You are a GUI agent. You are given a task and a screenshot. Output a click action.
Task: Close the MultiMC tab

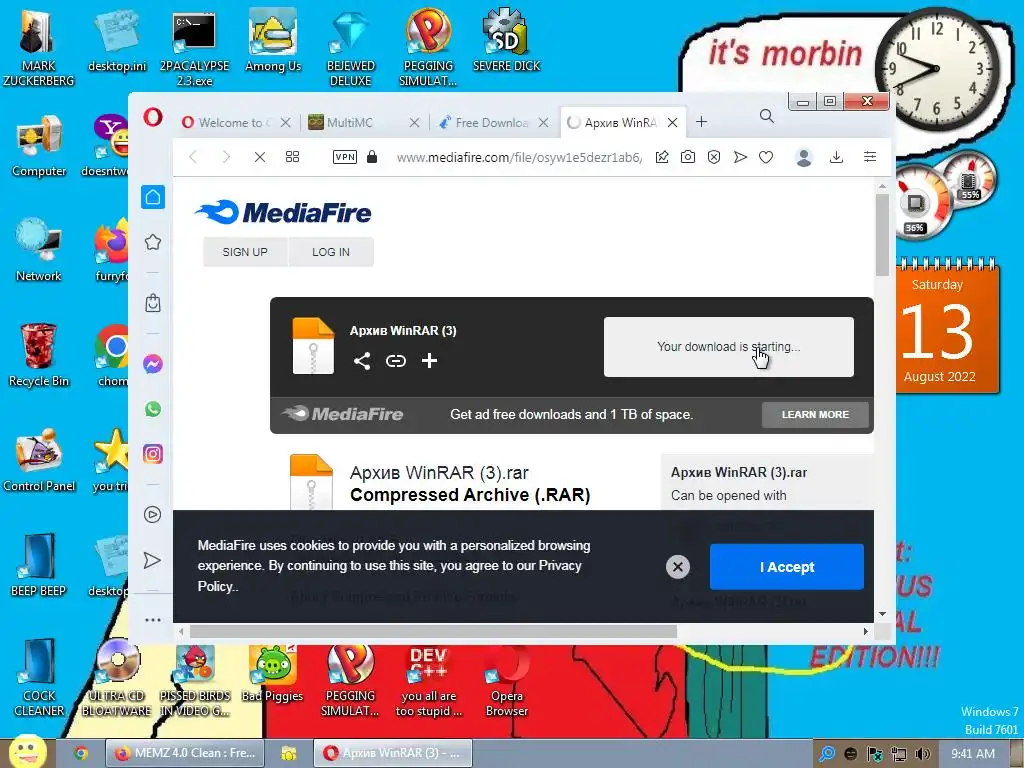[414, 122]
